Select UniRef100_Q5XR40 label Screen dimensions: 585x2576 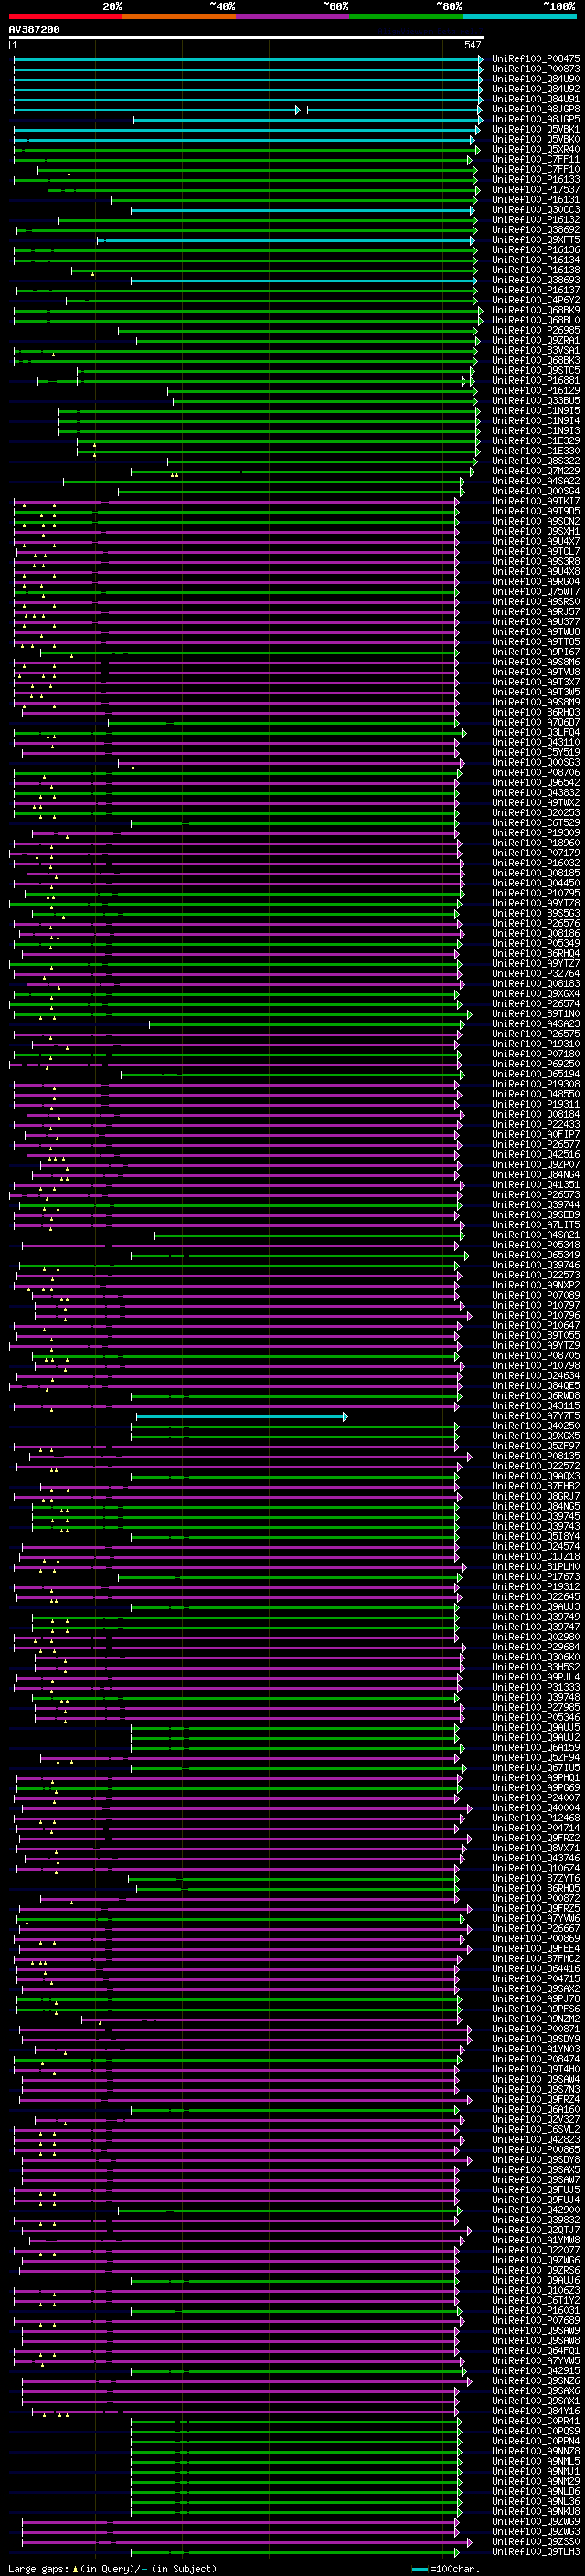536,149
